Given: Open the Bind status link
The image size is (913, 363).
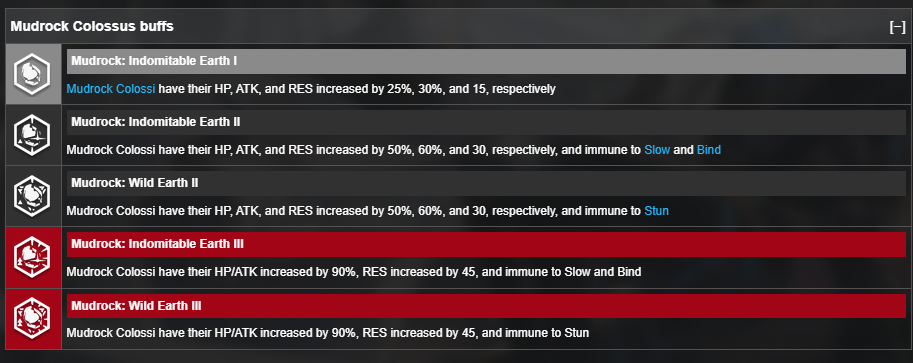Looking at the screenshot, I should (709, 150).
